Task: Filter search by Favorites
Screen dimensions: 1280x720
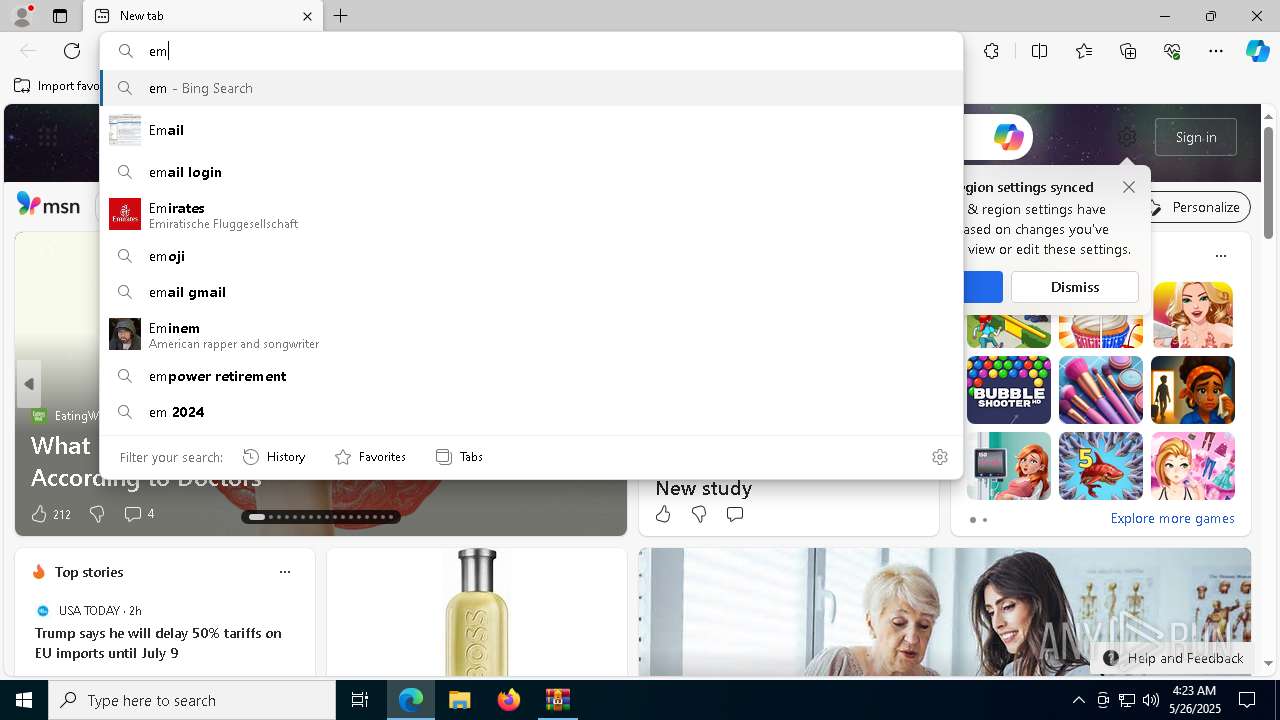Action: [370, 457]
